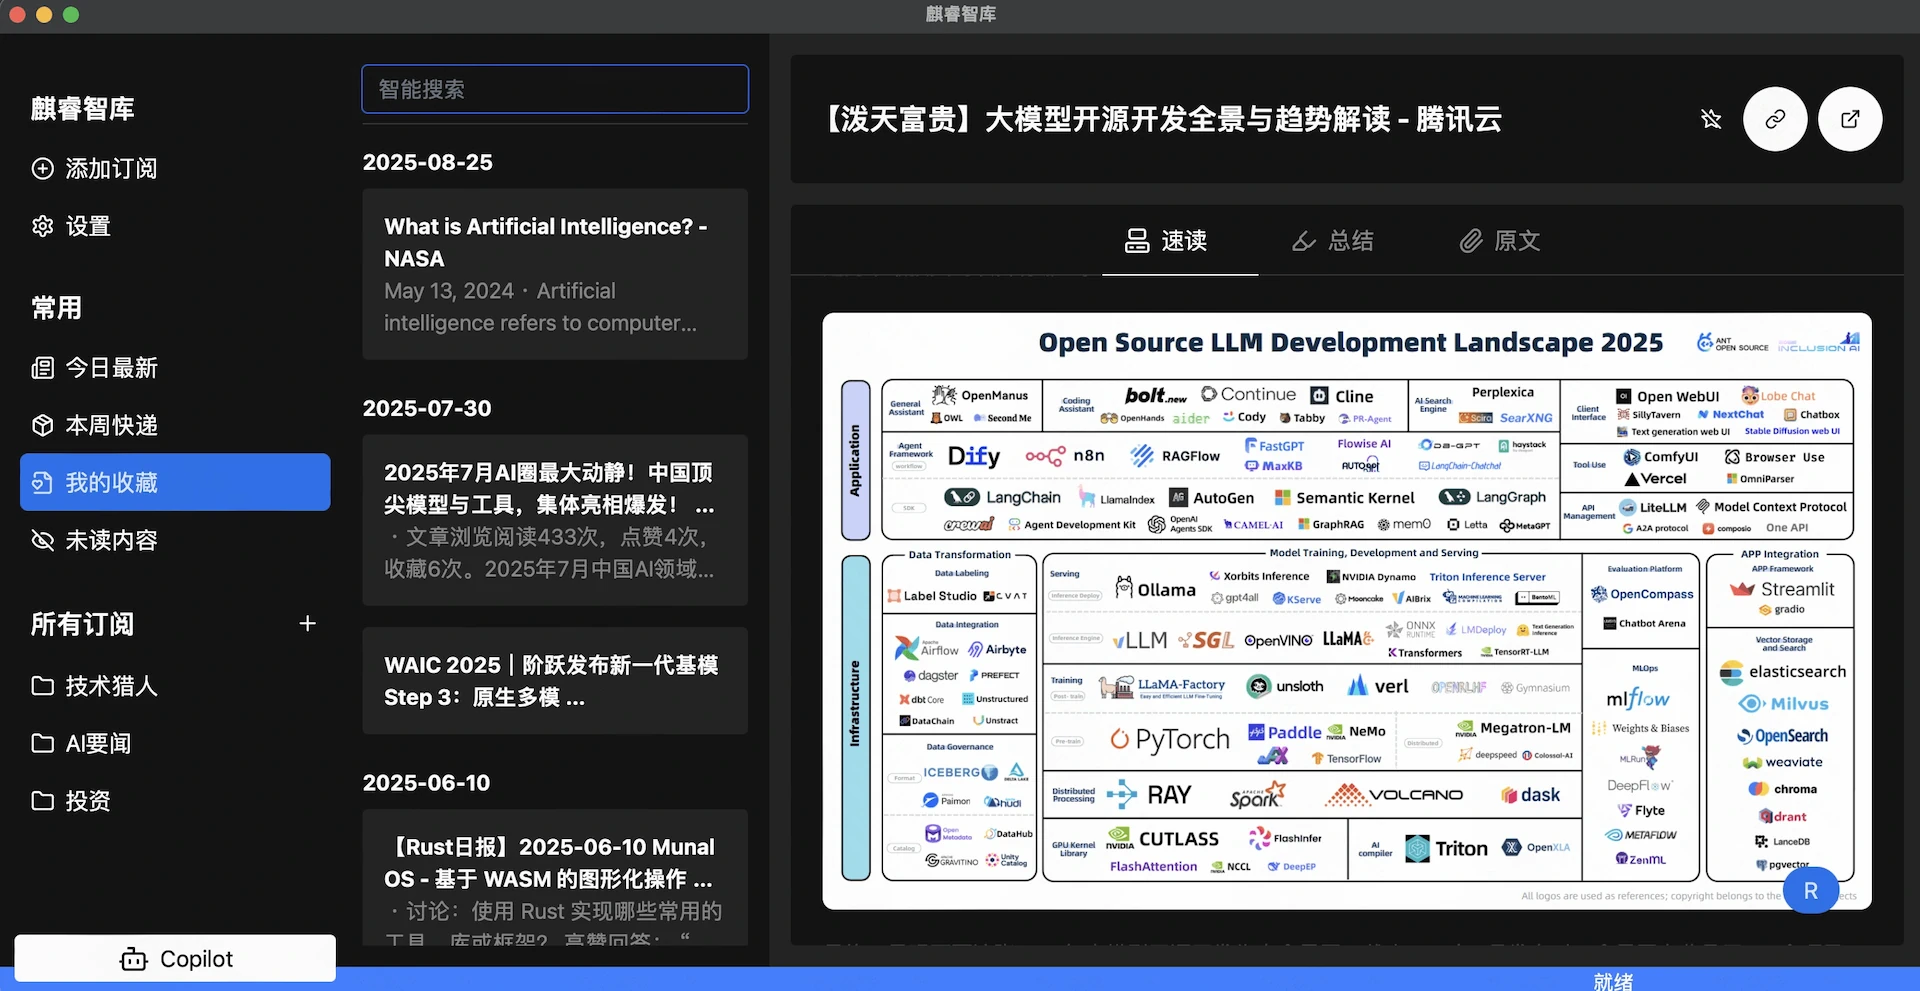Click the Copilot robot icon
Image resolution: width=1920 pixels, height=991 pixels.
[x=133, y=959]
